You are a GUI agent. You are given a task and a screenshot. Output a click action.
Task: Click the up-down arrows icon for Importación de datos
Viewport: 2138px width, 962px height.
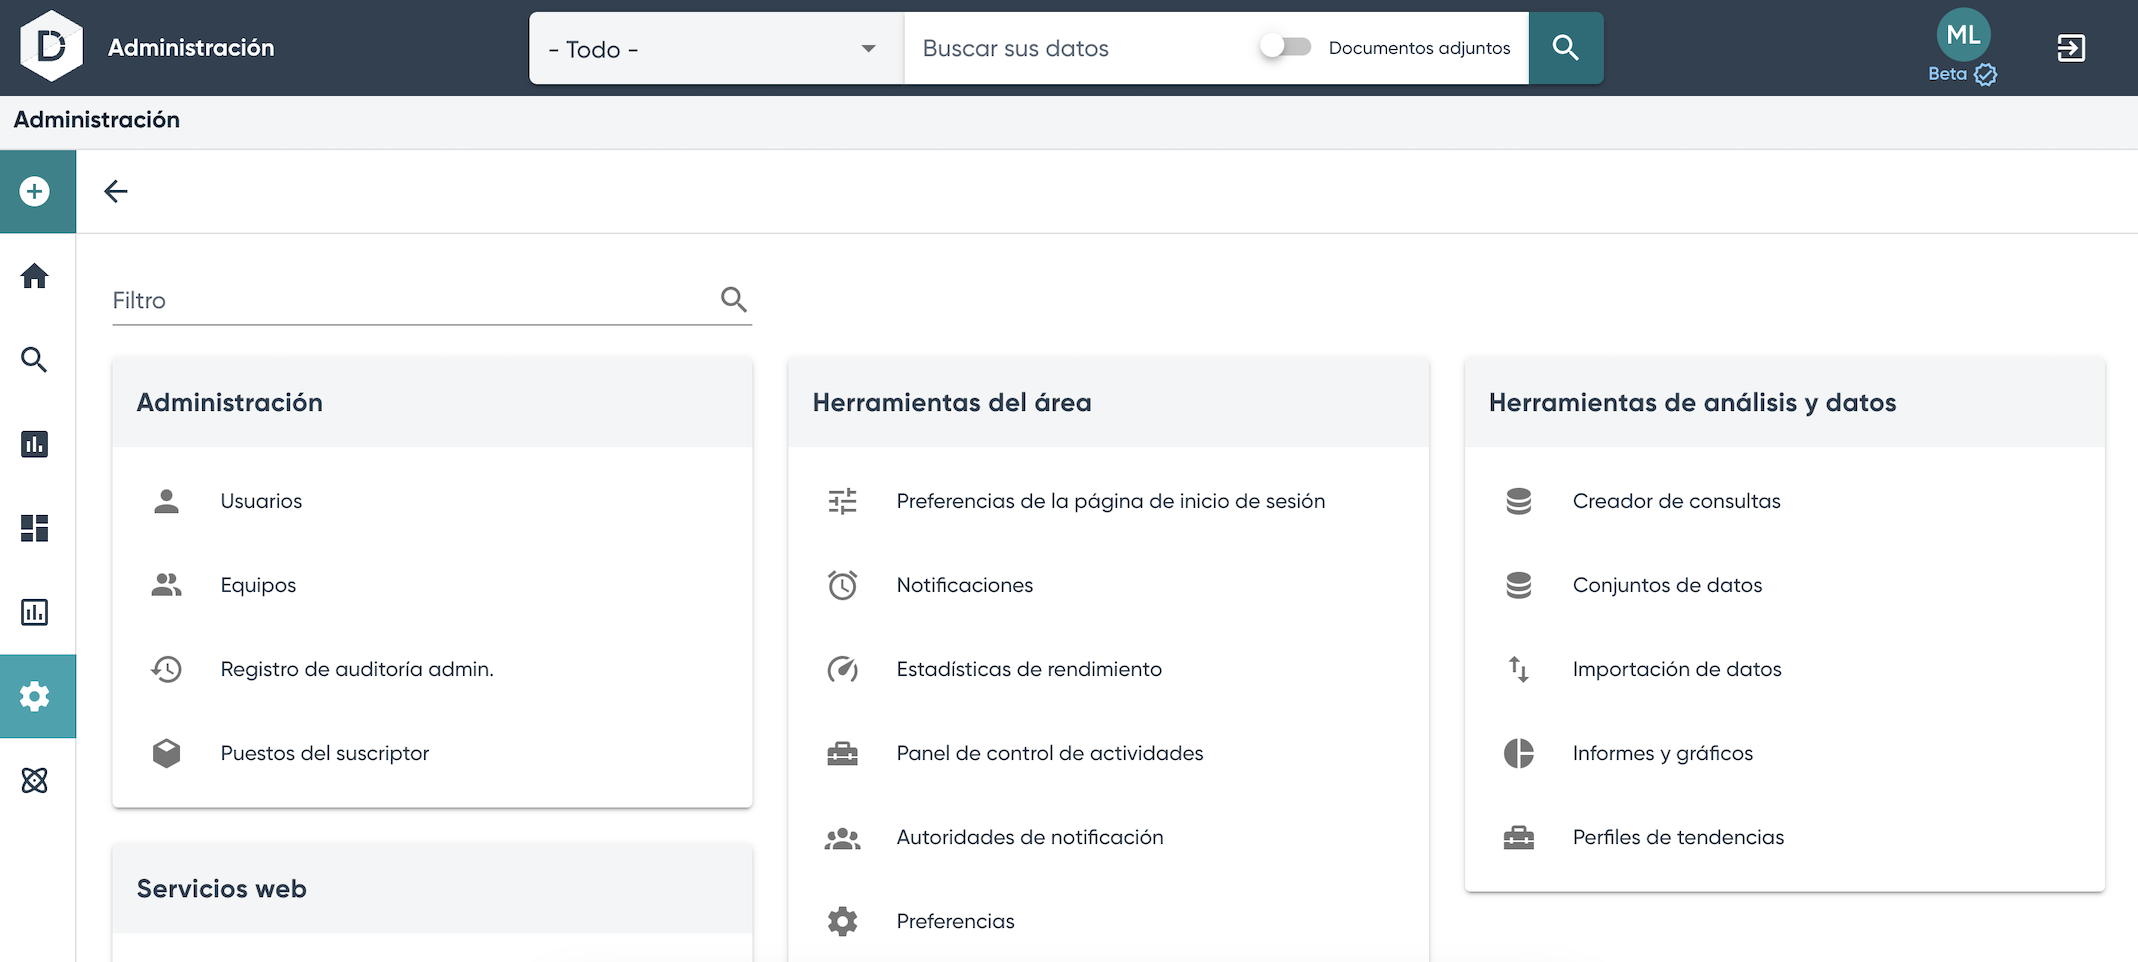click(x=1519, y=669)
